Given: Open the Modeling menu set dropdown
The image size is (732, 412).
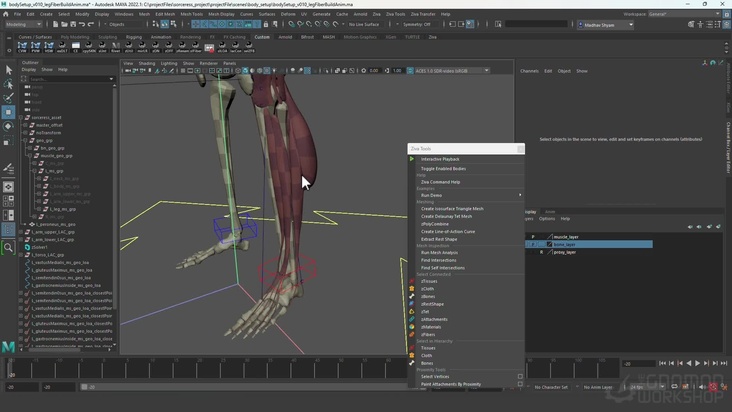Looking at the screenshot, I should point(23,24).
